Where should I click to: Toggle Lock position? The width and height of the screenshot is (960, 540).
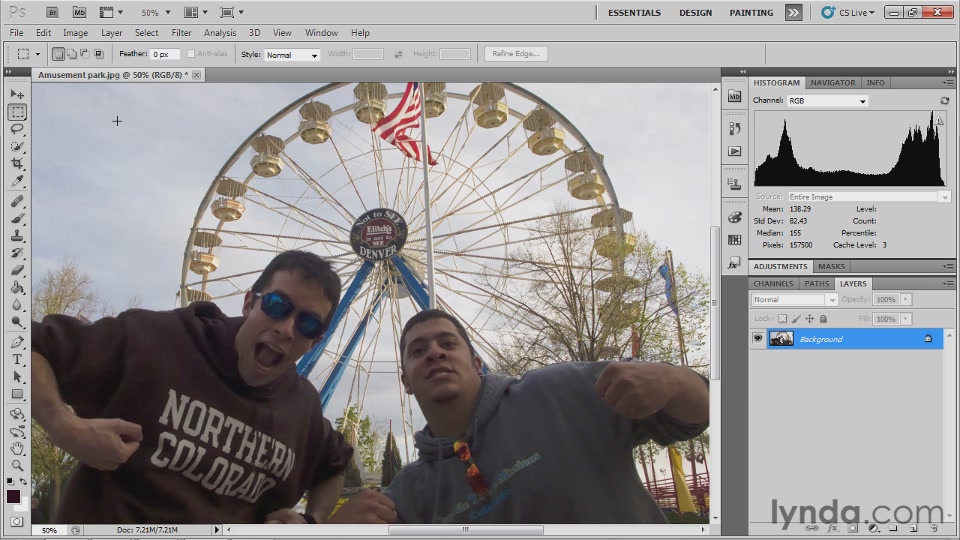click(809, 318)
